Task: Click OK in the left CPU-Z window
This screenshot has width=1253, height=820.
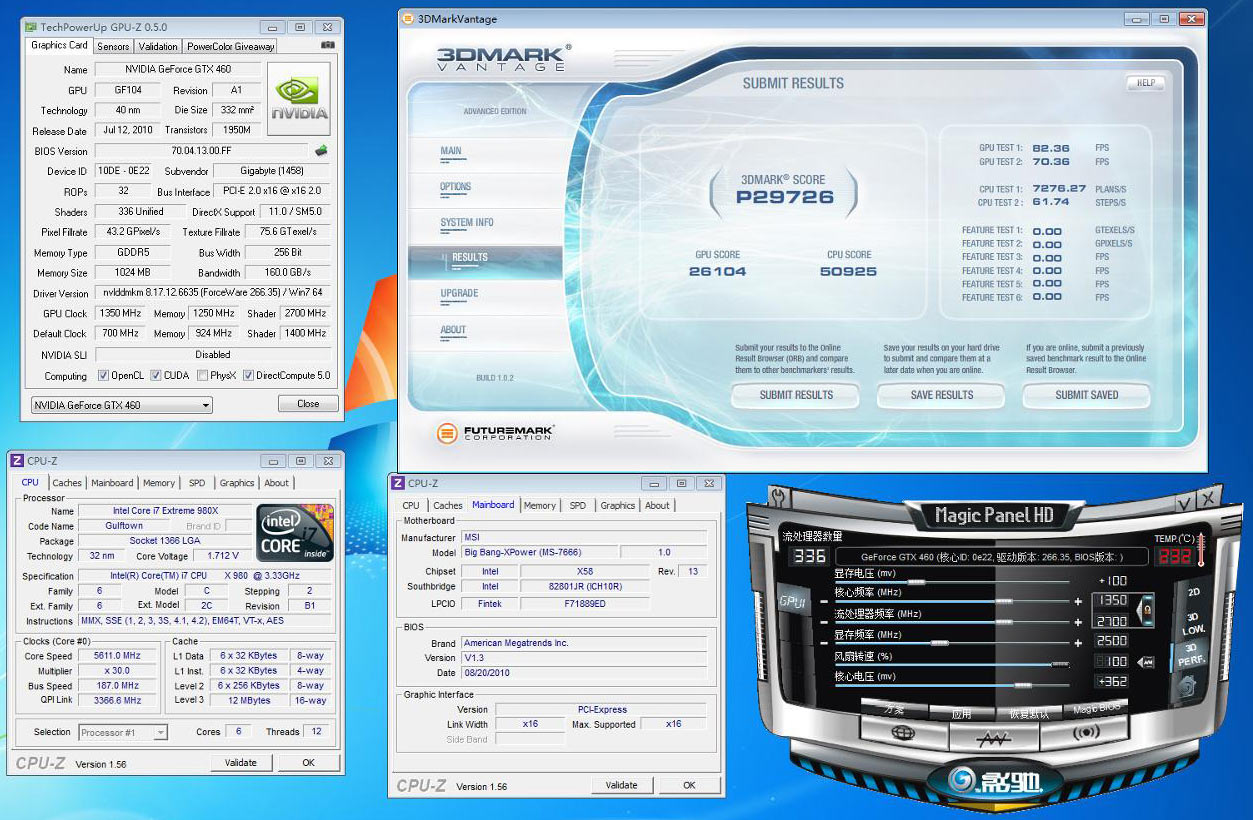Action: pos(308,762)
